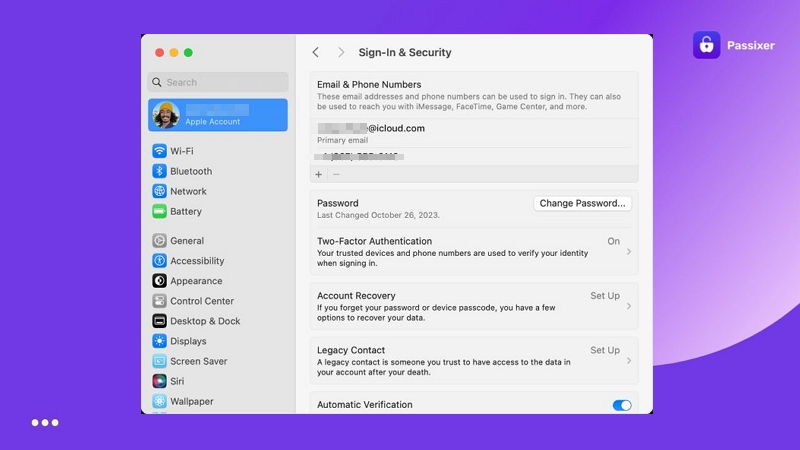Select the Desktop & Dock icon

(159, 321)
